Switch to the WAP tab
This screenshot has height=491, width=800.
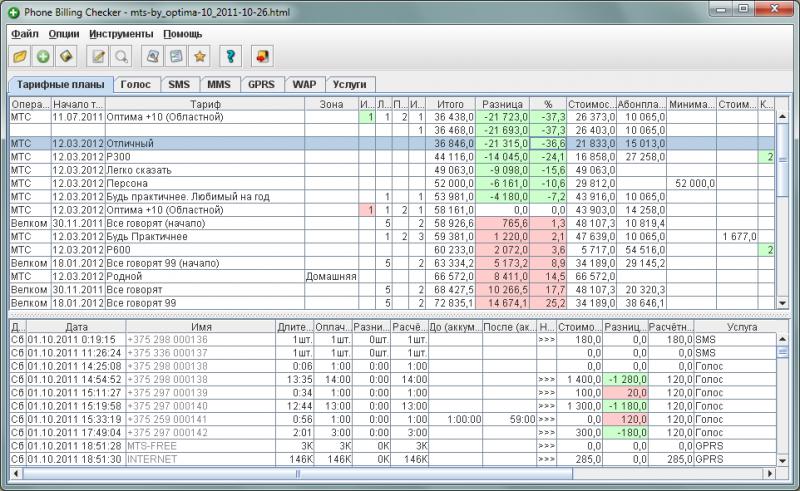point(304,85)
